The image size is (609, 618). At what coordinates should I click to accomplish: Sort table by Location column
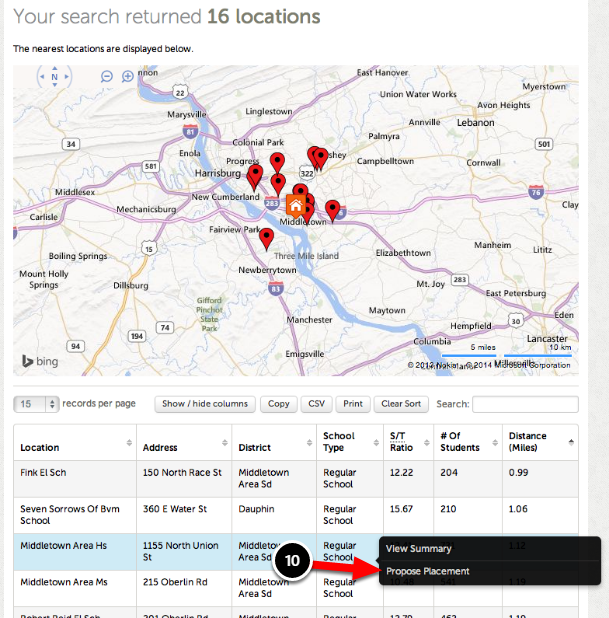tap(75, 443)
